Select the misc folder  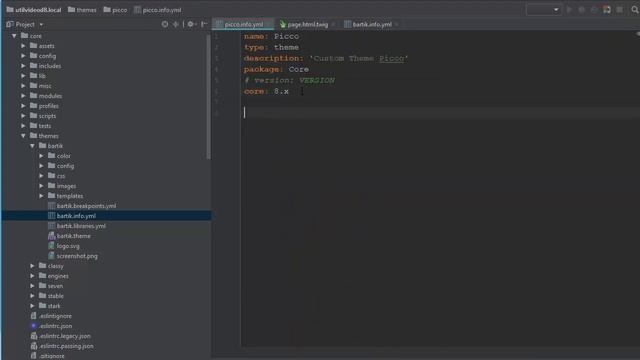[x=41, y=86]
